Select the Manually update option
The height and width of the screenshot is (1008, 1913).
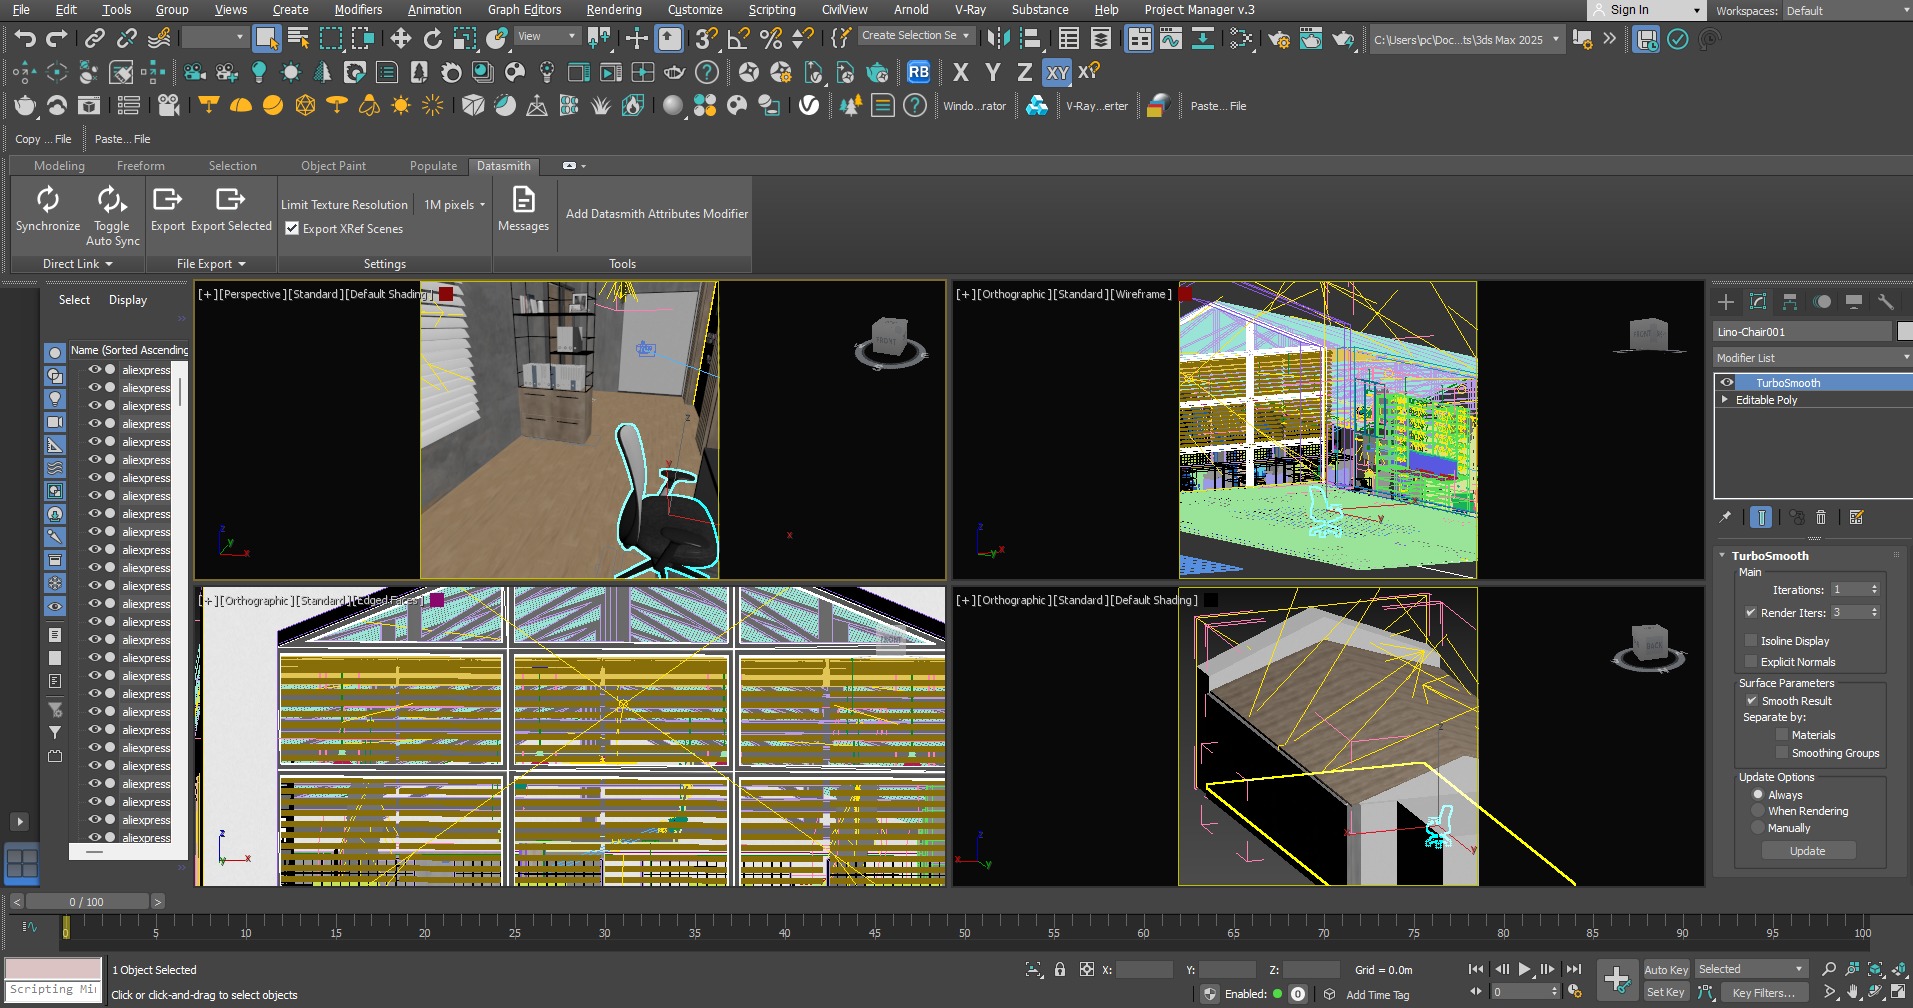[1758, 828]
